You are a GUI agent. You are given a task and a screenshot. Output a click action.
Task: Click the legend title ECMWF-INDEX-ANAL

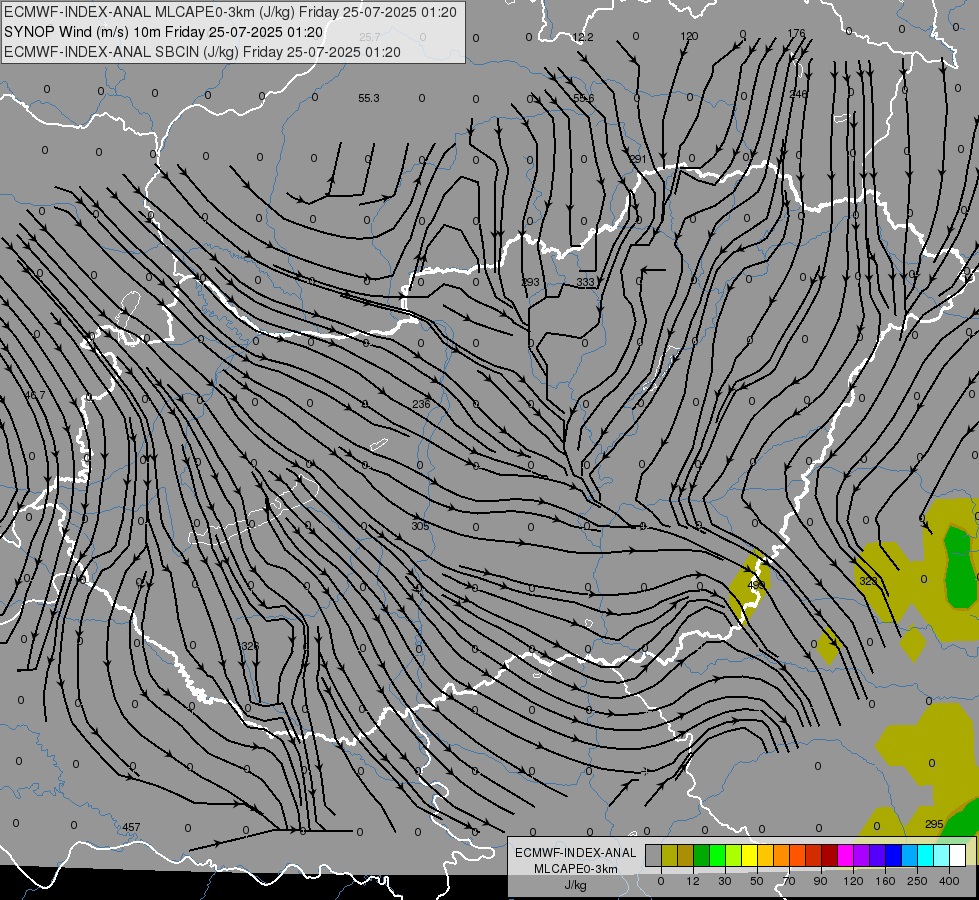pos(576,853)
